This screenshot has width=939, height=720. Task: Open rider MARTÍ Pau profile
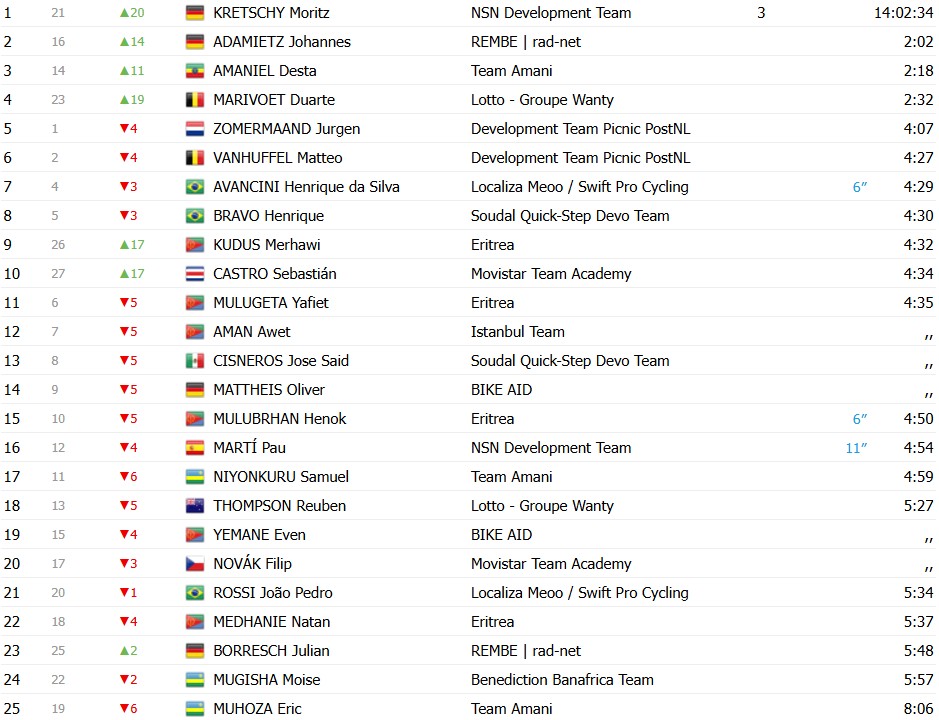point(250,447)
